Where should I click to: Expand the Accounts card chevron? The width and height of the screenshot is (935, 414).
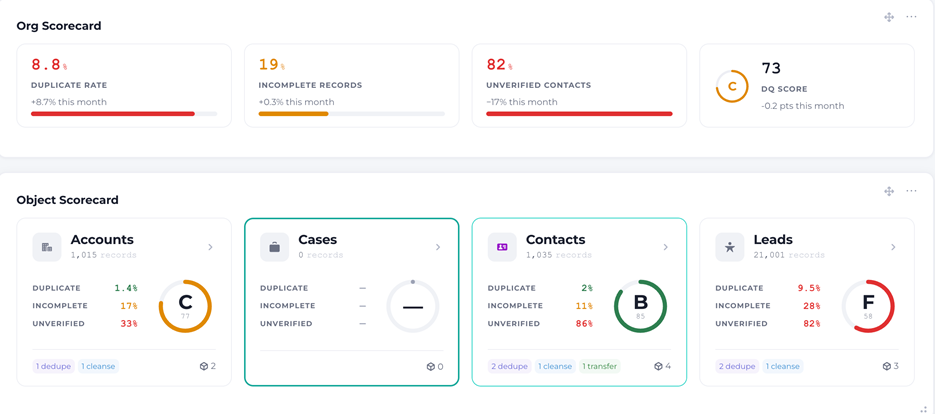coord(210,247)
